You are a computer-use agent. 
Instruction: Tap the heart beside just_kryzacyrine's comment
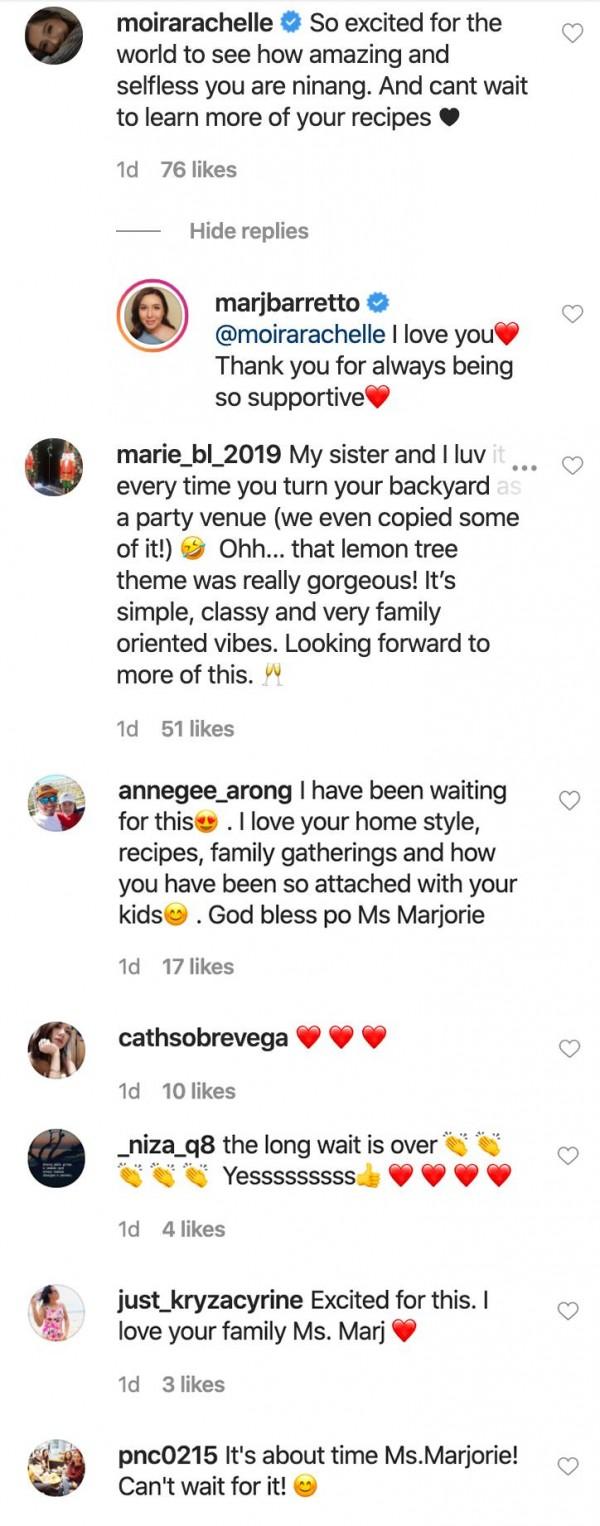(568, 1311)
